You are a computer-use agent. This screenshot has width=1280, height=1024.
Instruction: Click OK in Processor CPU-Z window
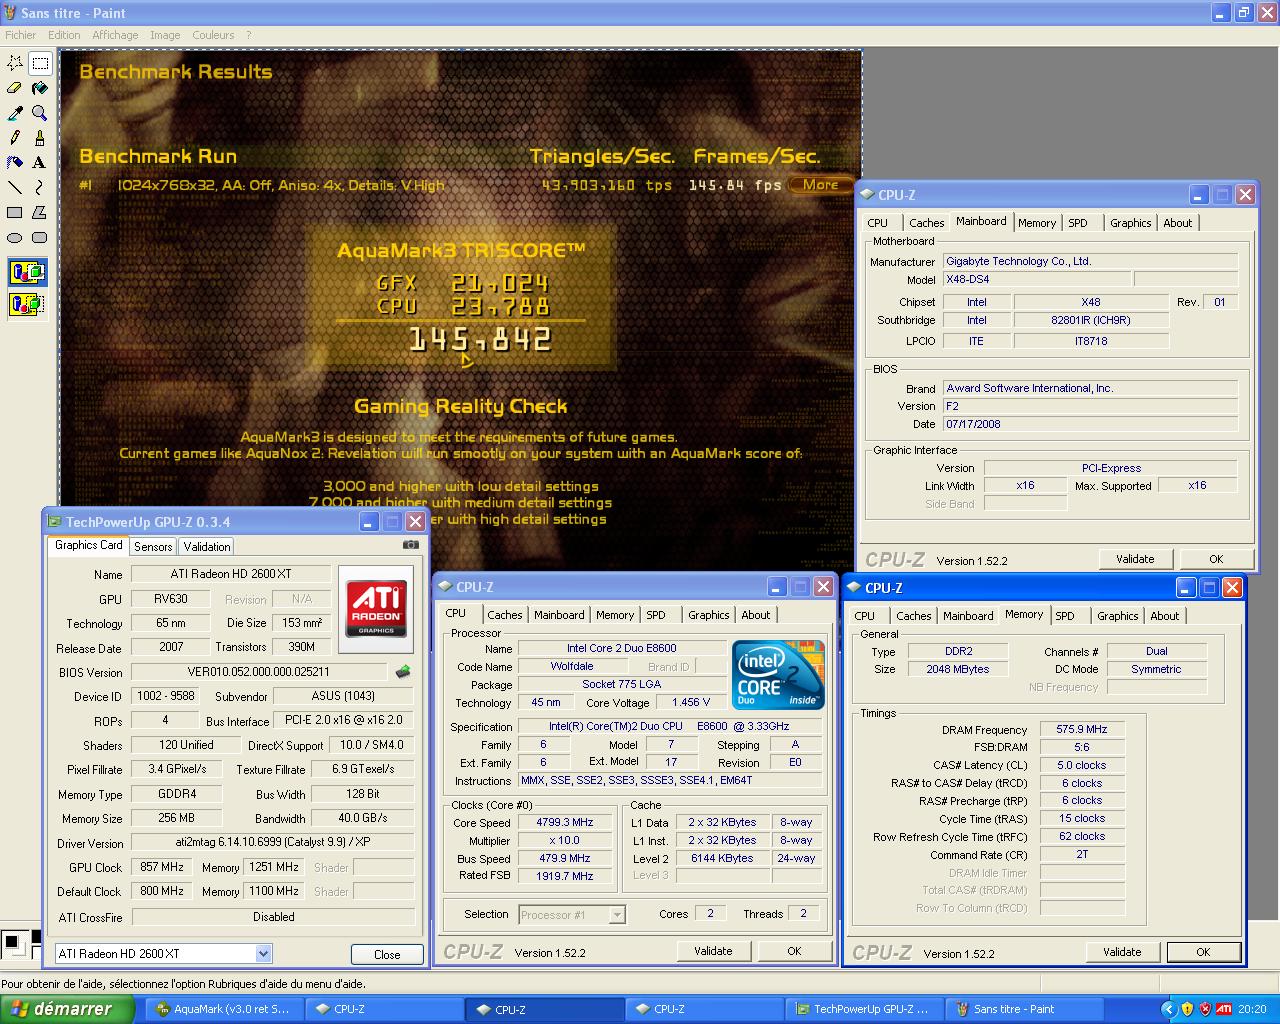click(794, 951)
